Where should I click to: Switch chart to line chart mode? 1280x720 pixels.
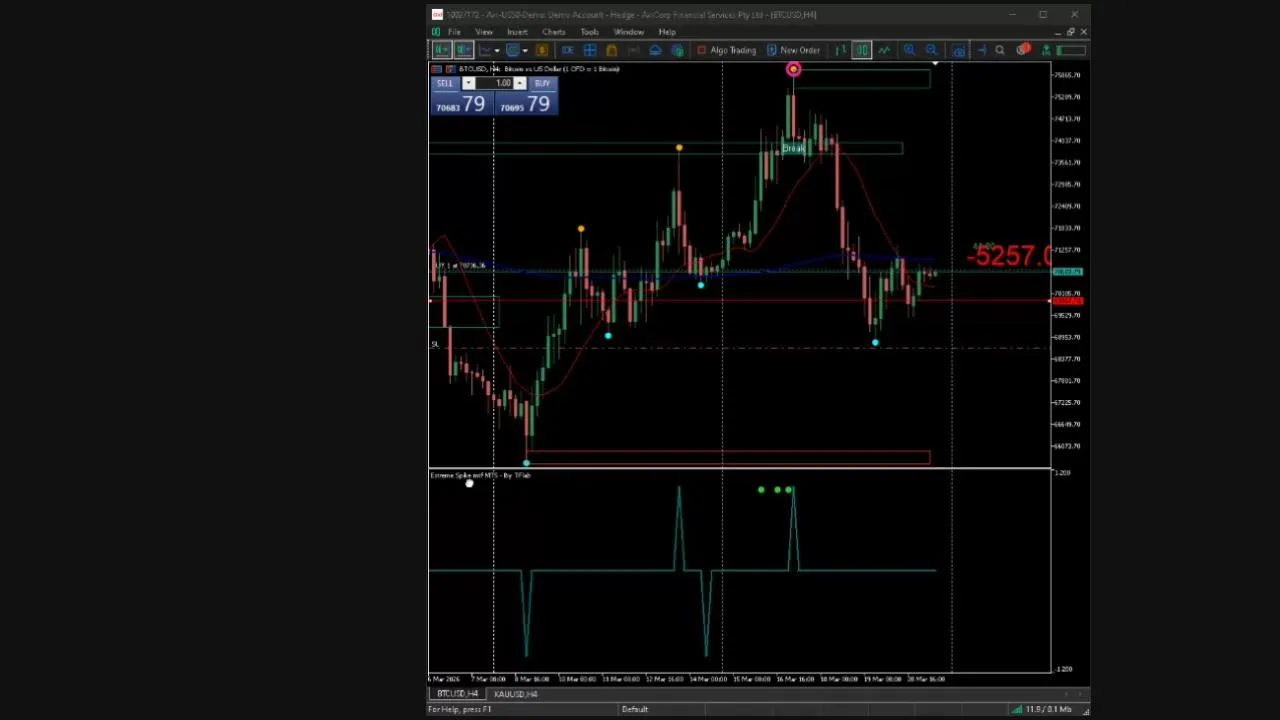(x=884, y=50)
